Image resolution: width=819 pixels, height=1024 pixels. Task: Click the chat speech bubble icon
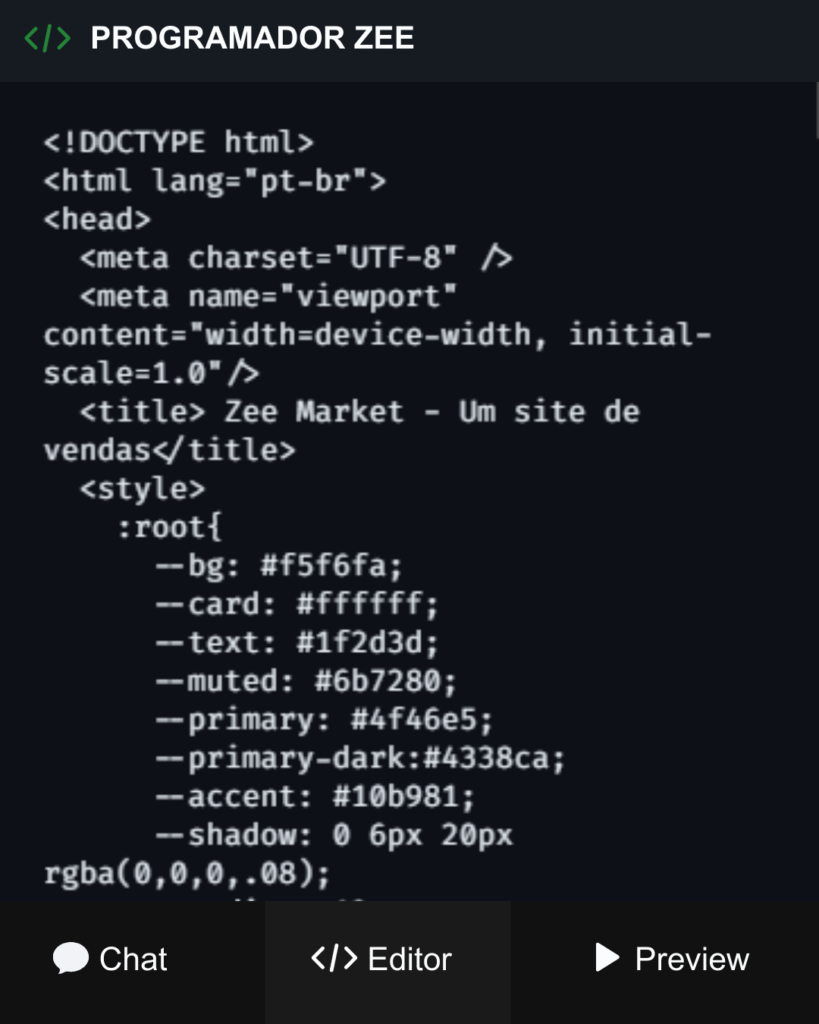pyautogui.click(x=70, y=958)
